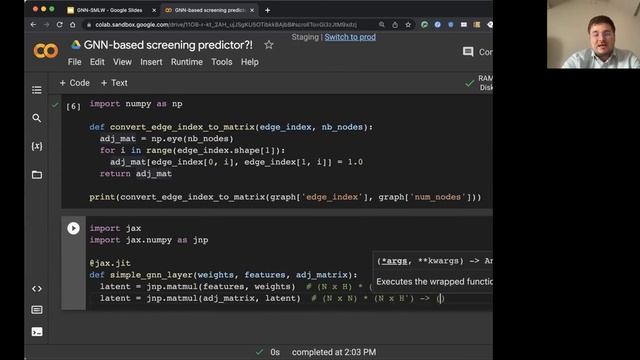Click the webcam video thumbnail
Screen dimensions: 640x360
593,34
